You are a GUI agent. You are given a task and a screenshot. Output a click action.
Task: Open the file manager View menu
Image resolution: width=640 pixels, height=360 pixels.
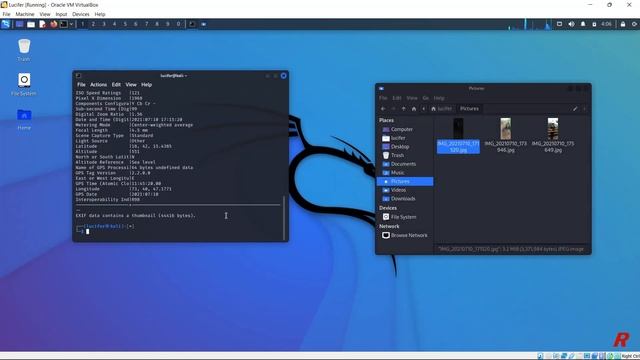tap(412, 98)
